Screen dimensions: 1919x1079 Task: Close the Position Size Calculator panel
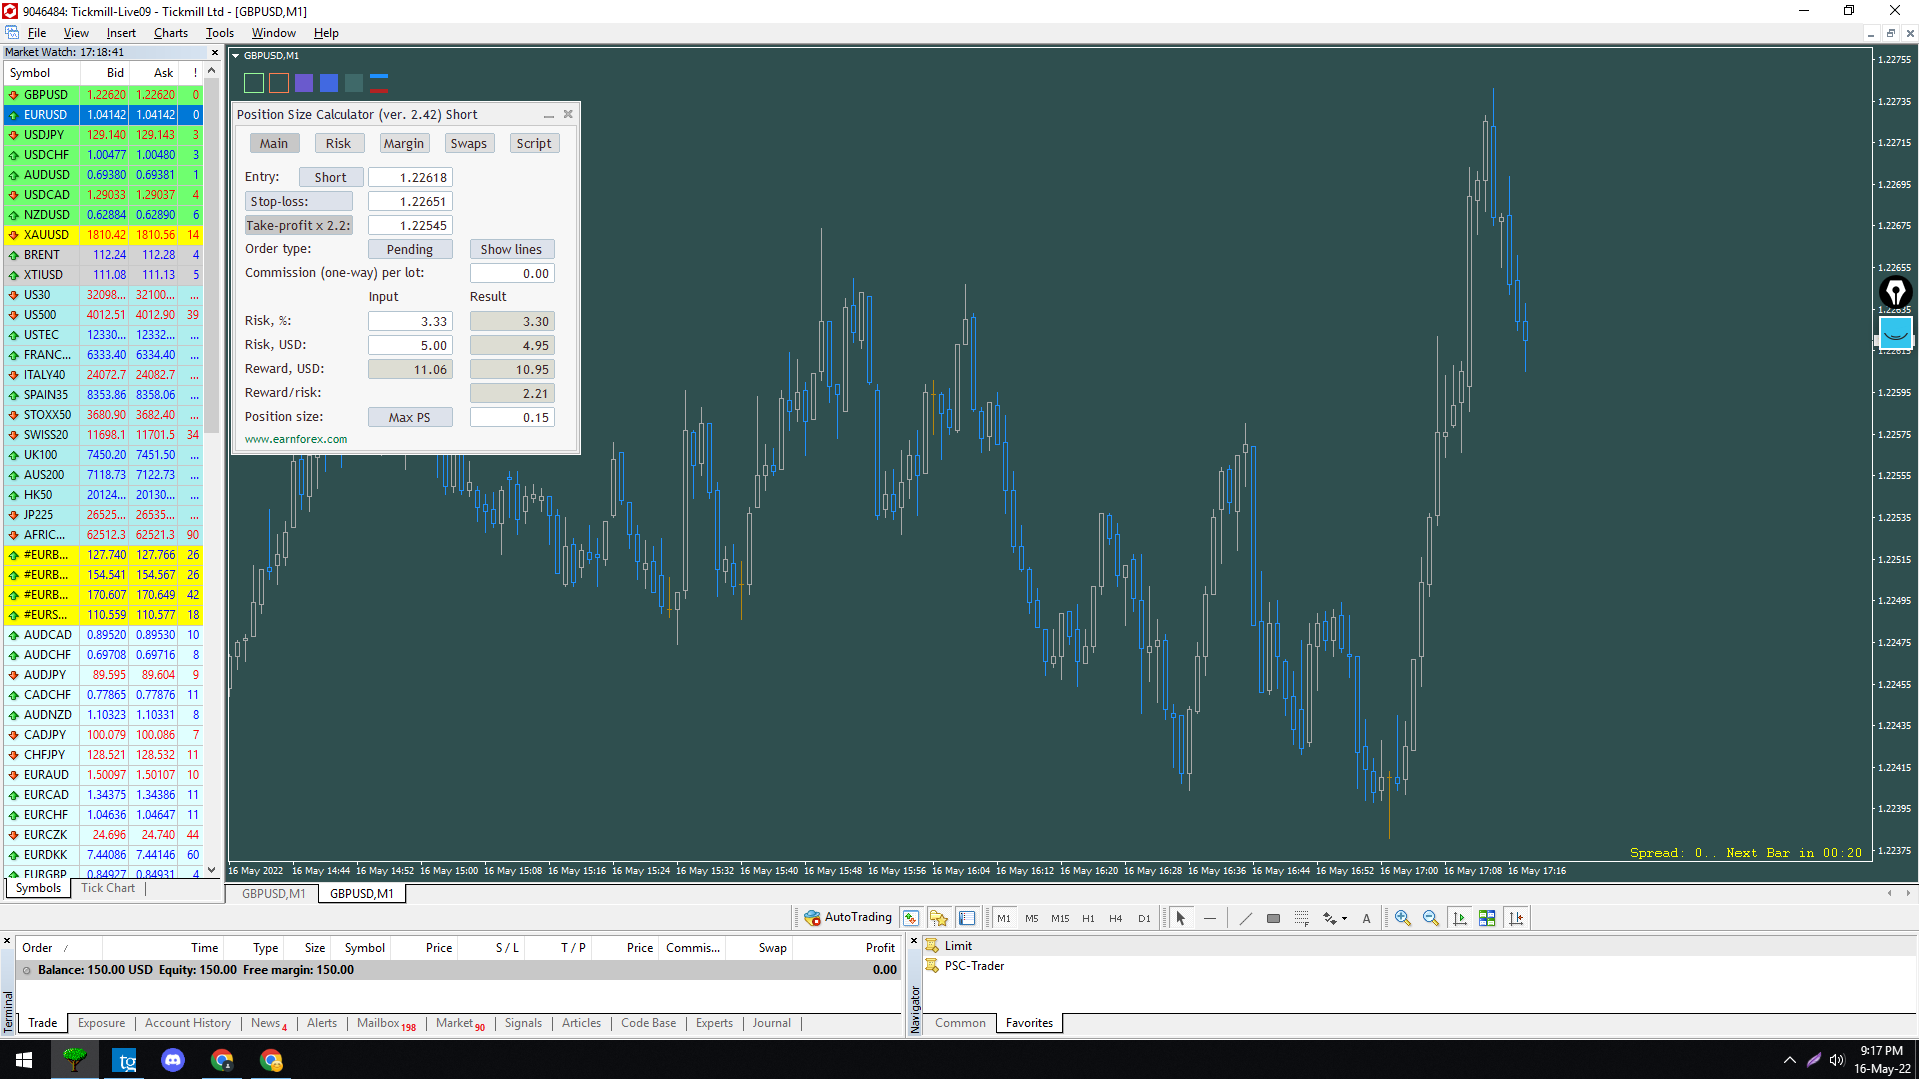coord(568,114)
